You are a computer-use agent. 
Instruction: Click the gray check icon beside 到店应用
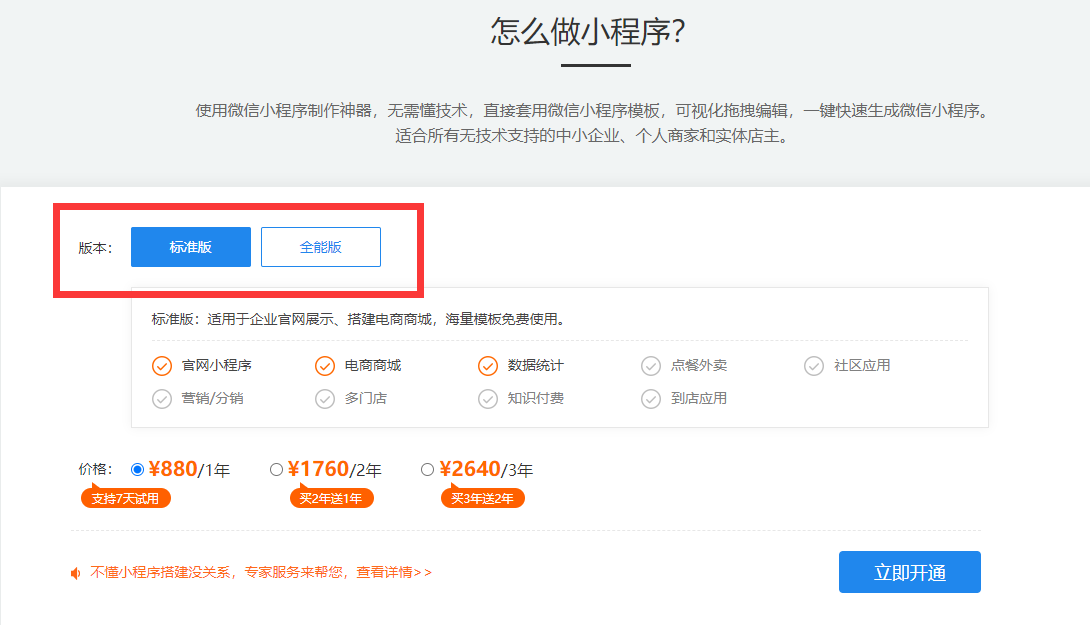pyautogui.click(x=651, y=399)
